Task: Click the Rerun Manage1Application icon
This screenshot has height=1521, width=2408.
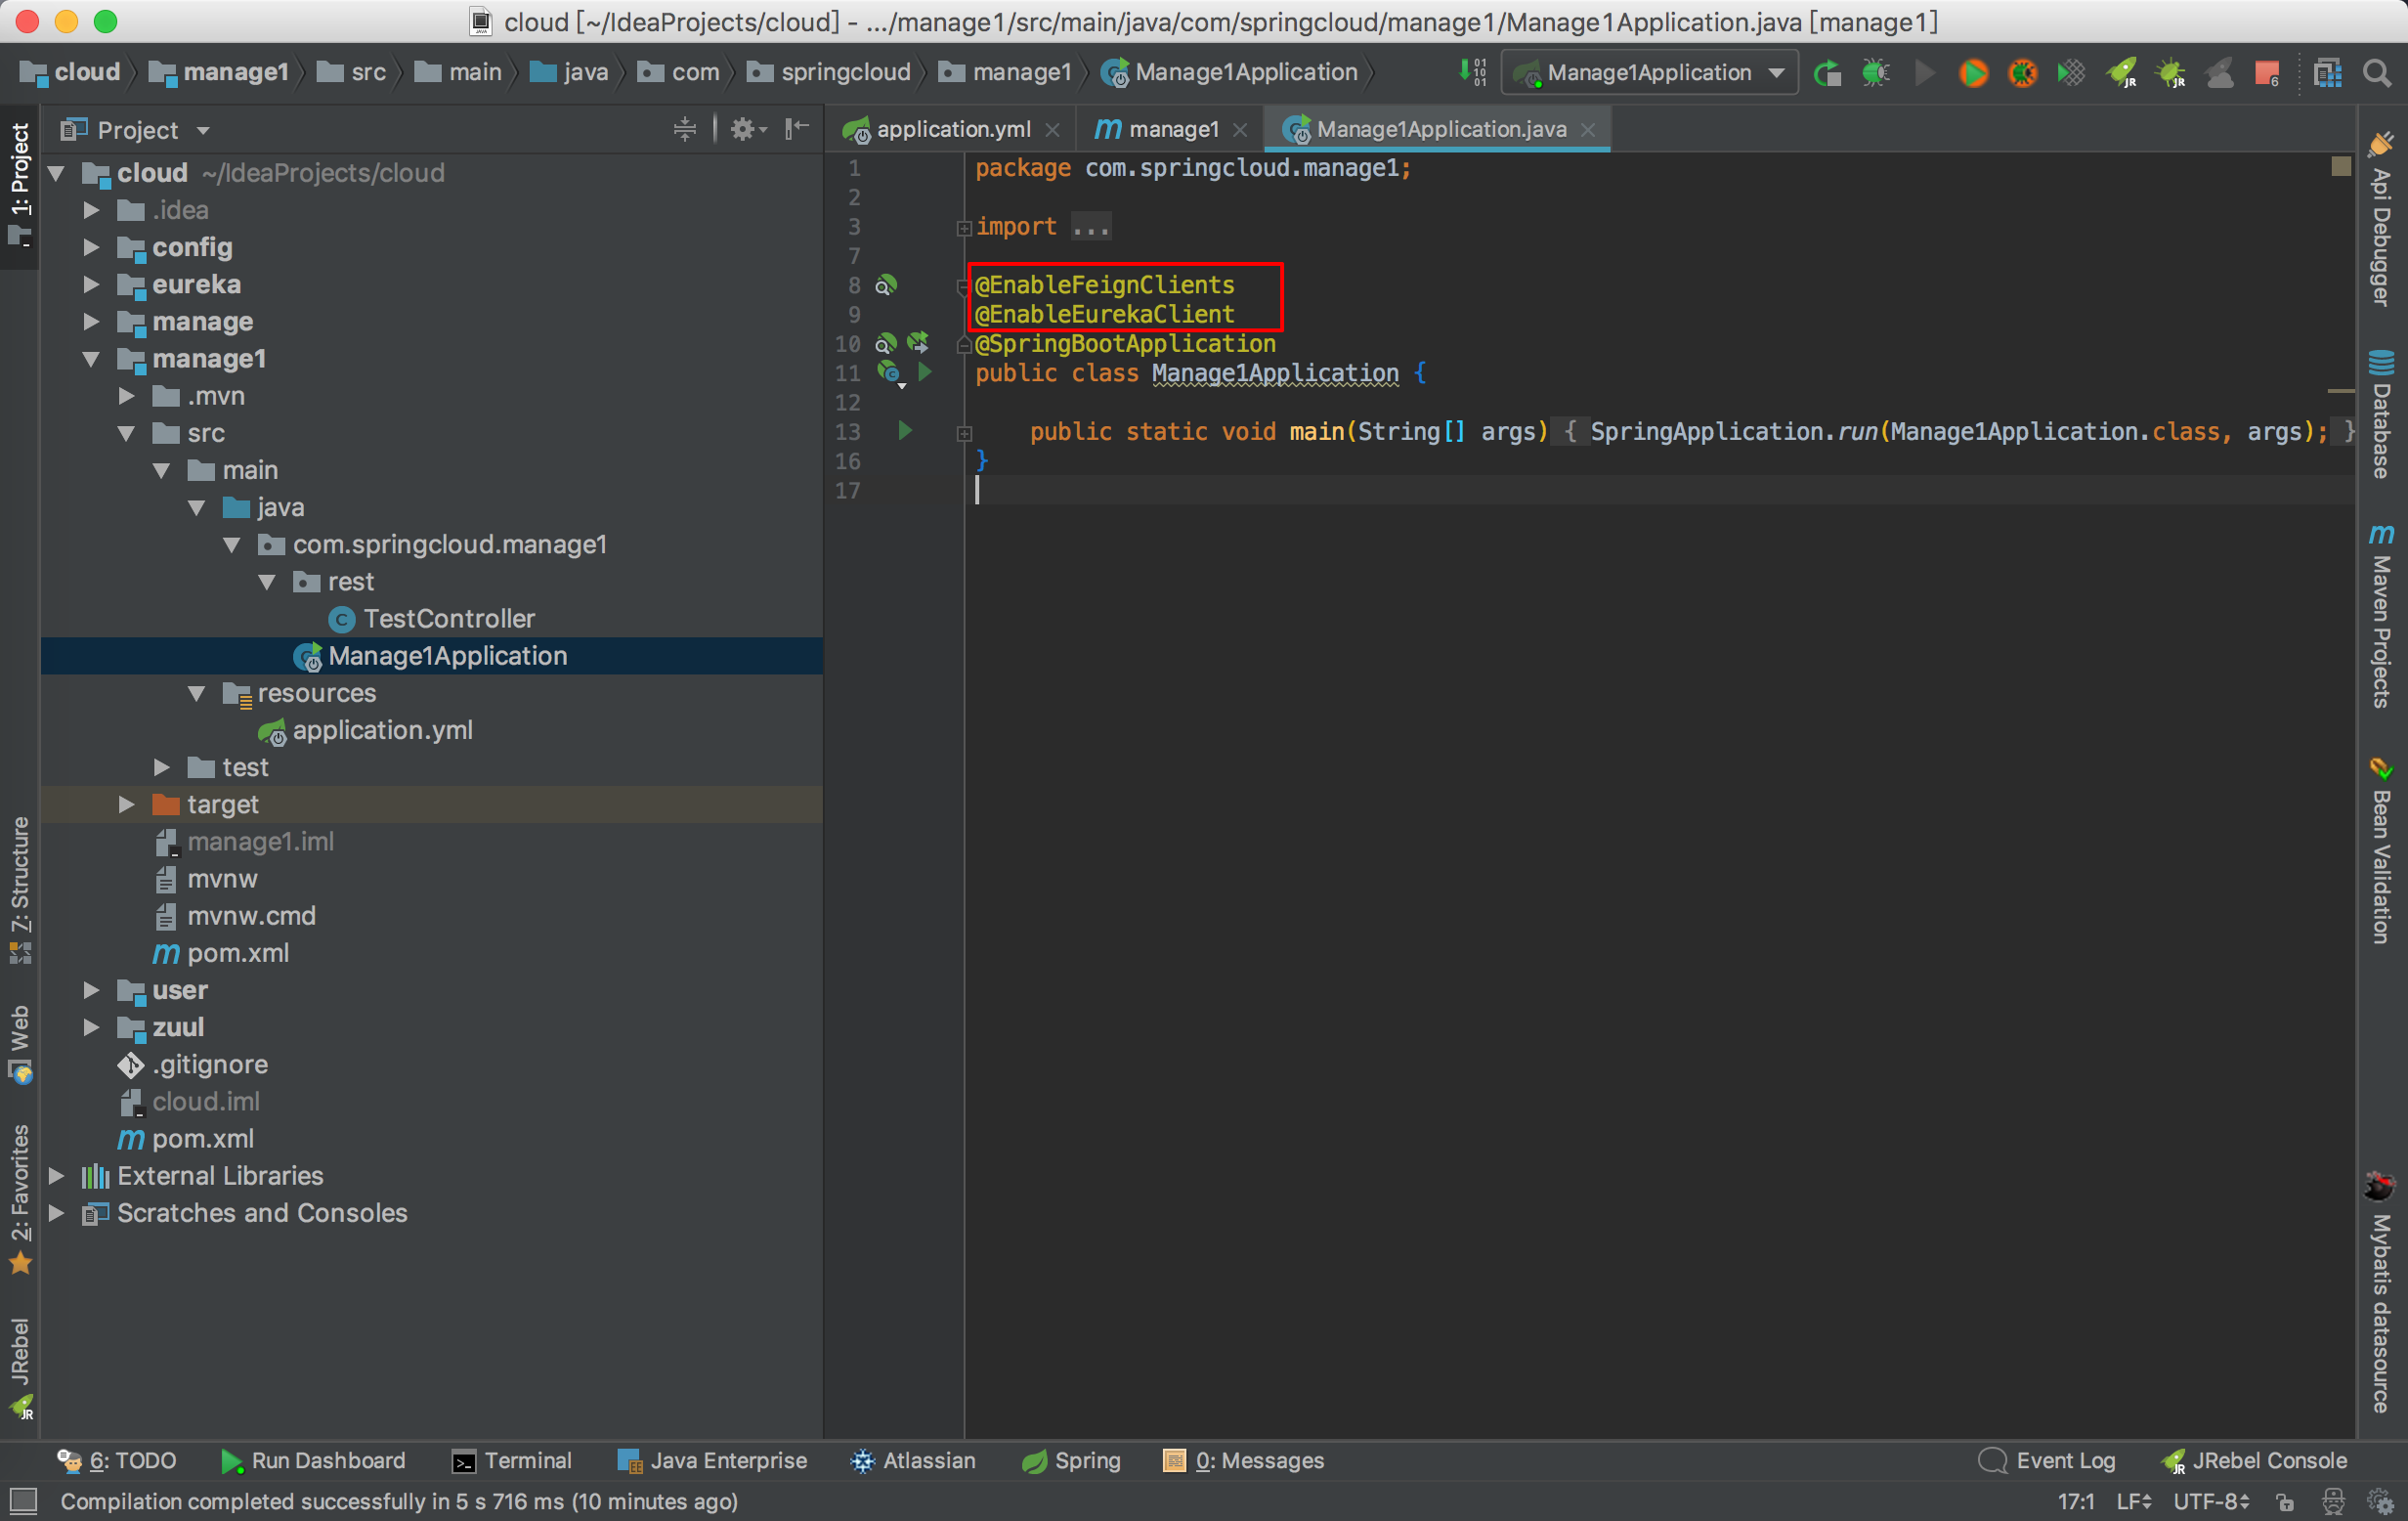Action: click(1827, 73)
